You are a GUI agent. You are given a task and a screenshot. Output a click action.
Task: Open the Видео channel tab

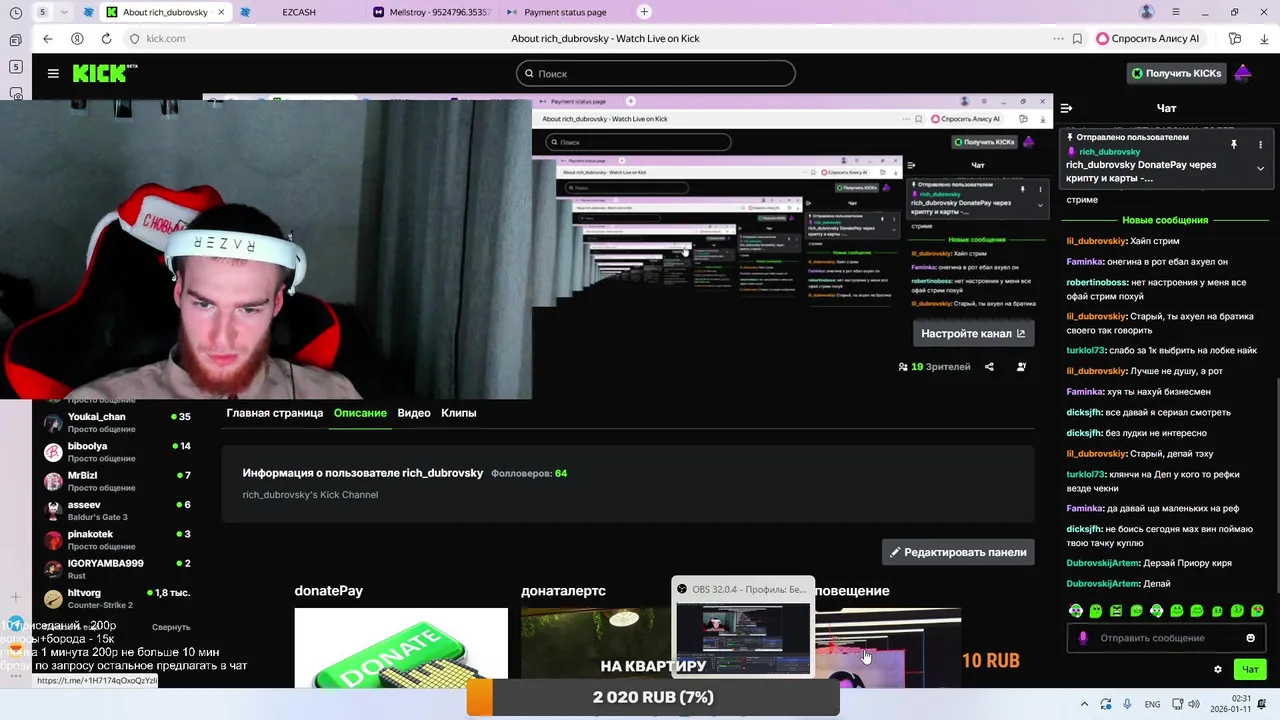tap(414, 413)
